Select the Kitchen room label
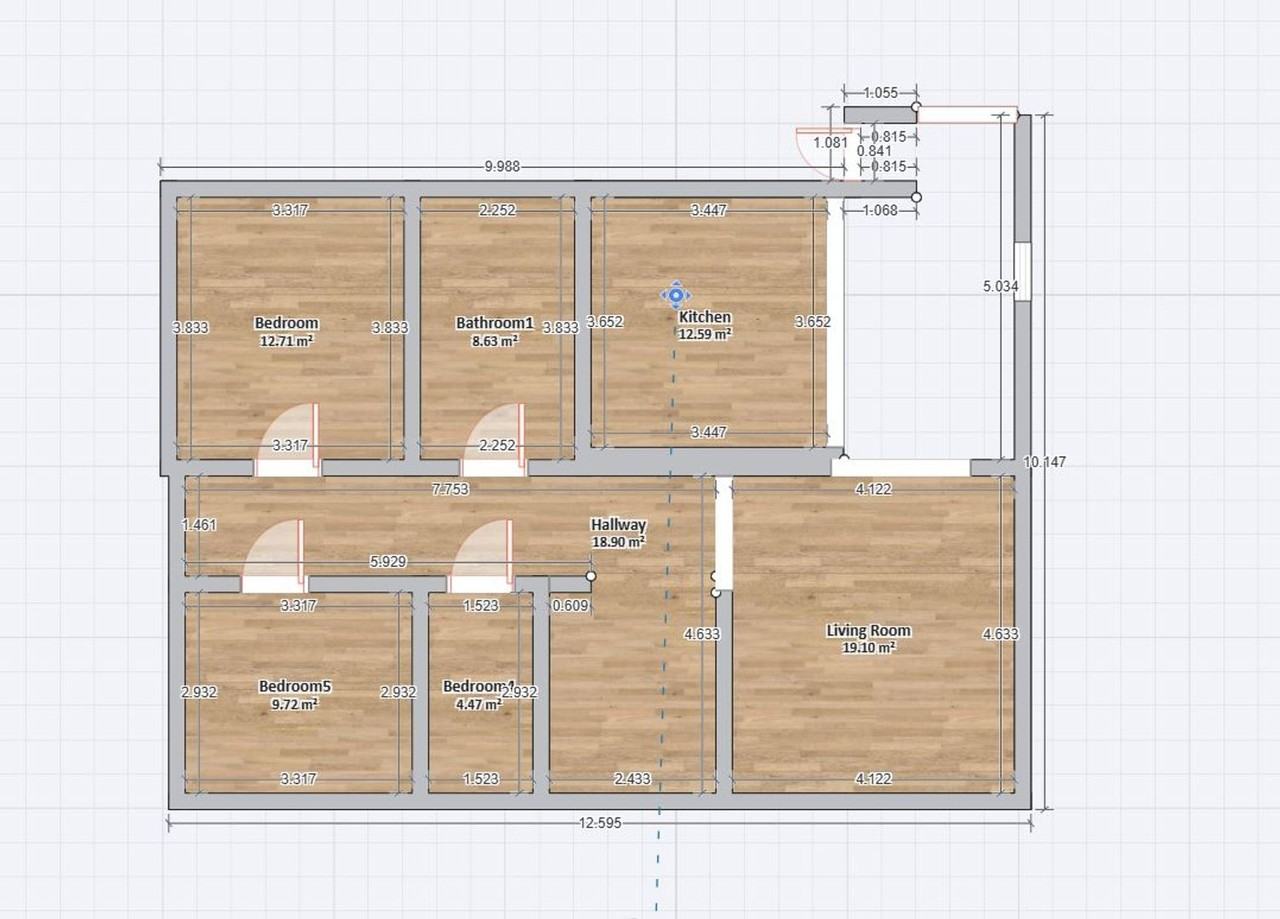 coord(705,317)
